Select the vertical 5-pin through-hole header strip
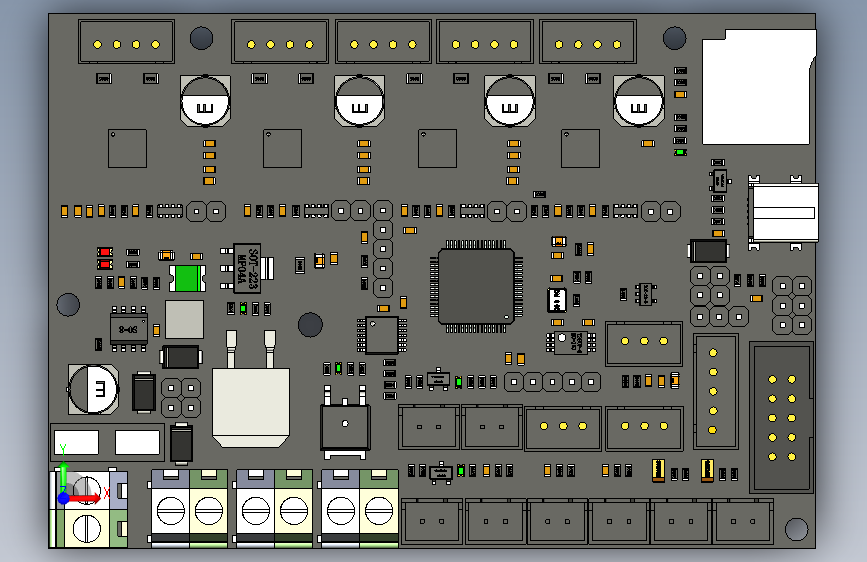The width and height of the screenshot is (867, 562). tap(383, 249)
